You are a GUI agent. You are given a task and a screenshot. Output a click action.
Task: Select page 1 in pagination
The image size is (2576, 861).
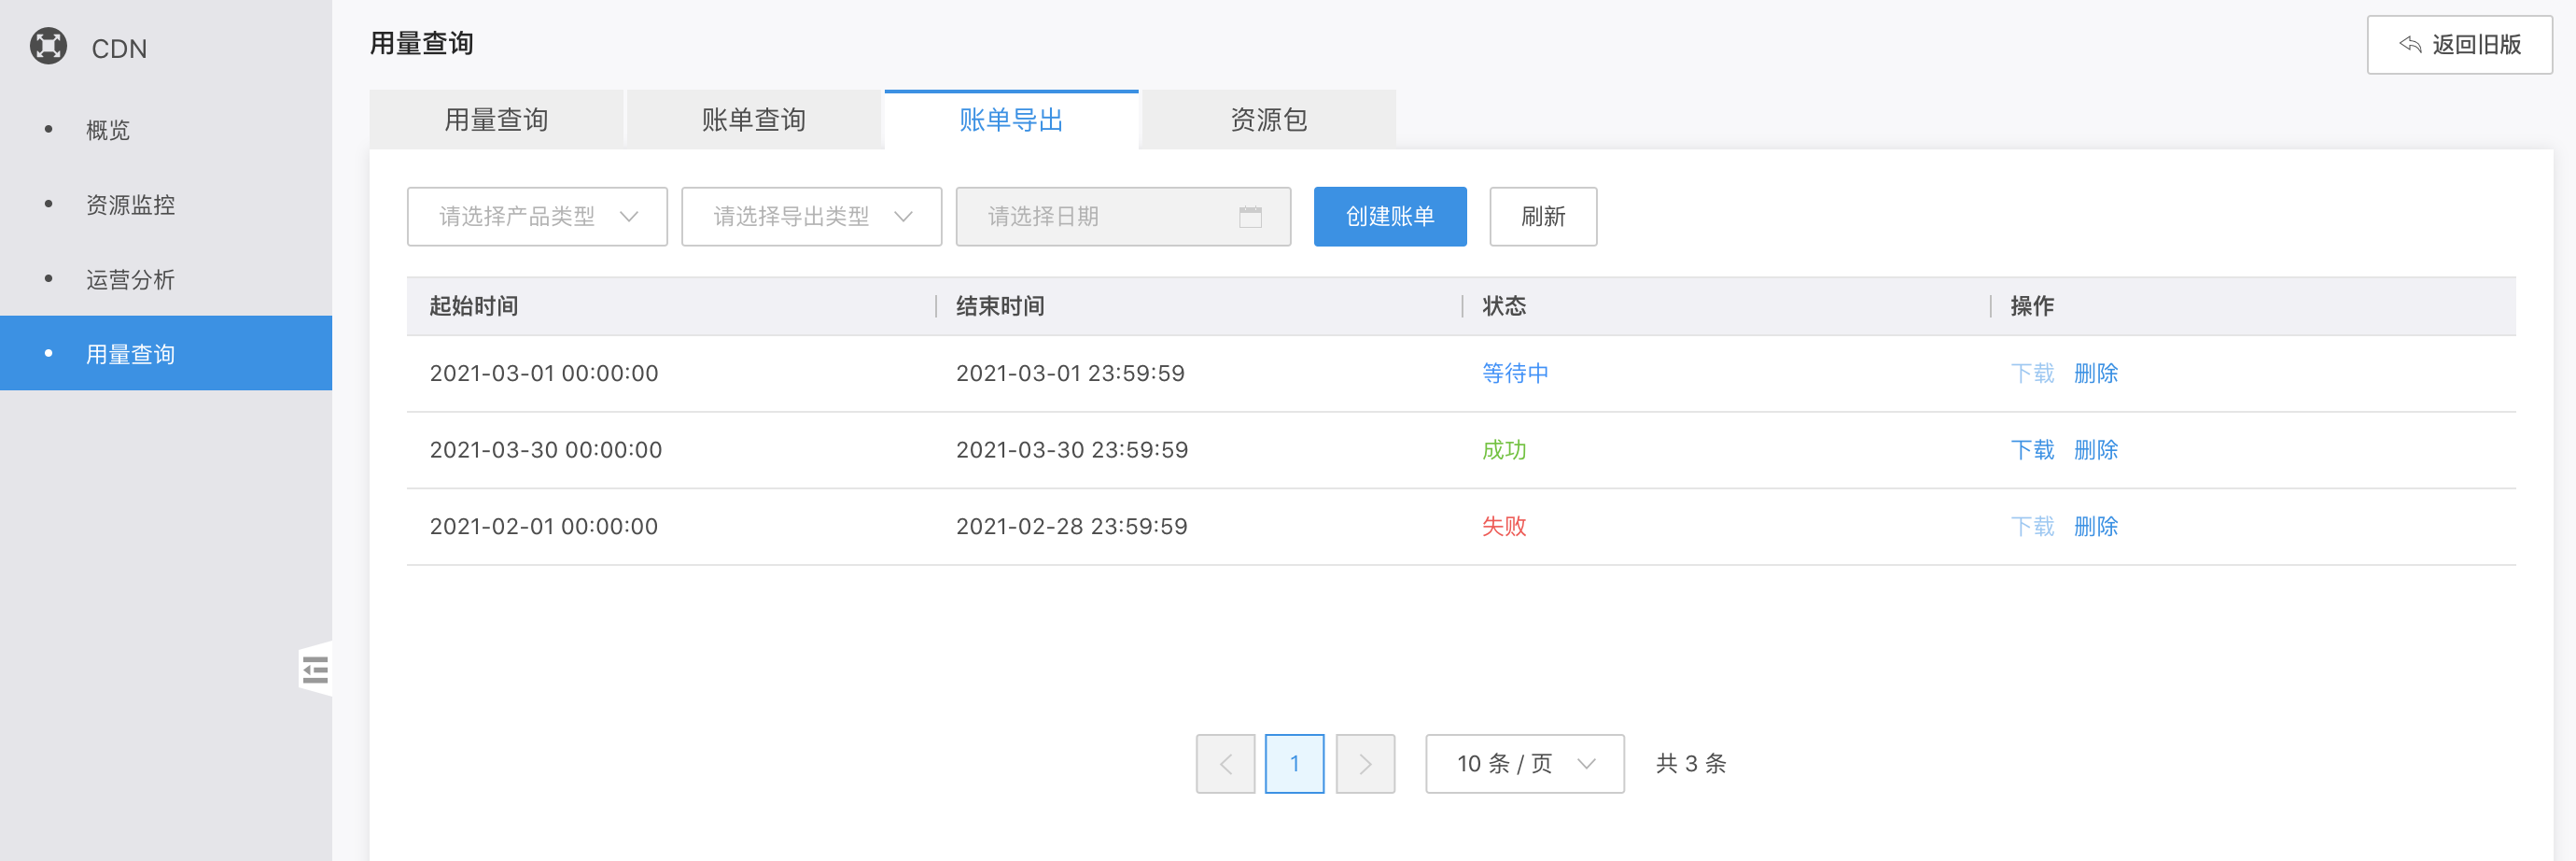(1294, 764)
